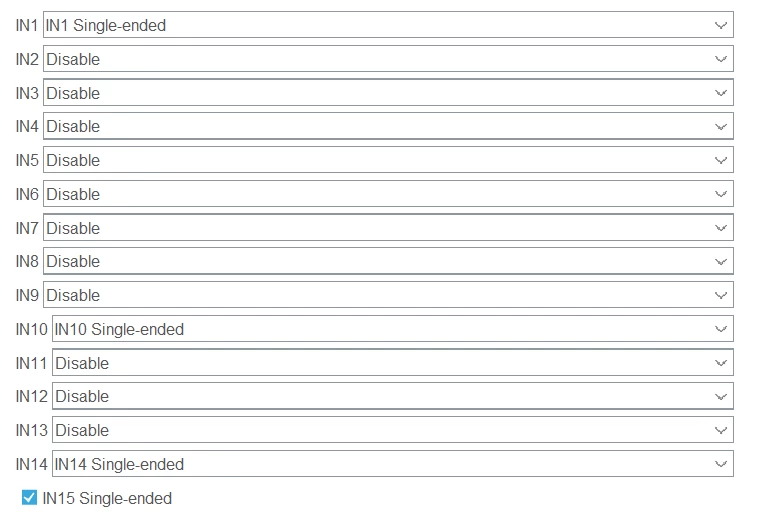Expand the IN2 Disable combo box
The height and width of the screenshot is (515, 762).
pos(388,59)
